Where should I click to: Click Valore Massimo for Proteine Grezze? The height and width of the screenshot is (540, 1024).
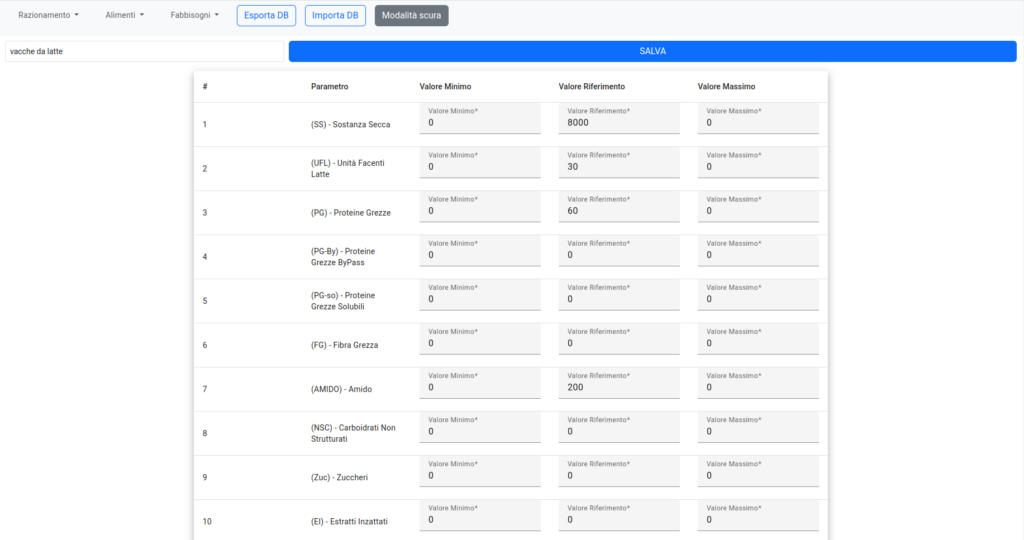click(758, 211)
